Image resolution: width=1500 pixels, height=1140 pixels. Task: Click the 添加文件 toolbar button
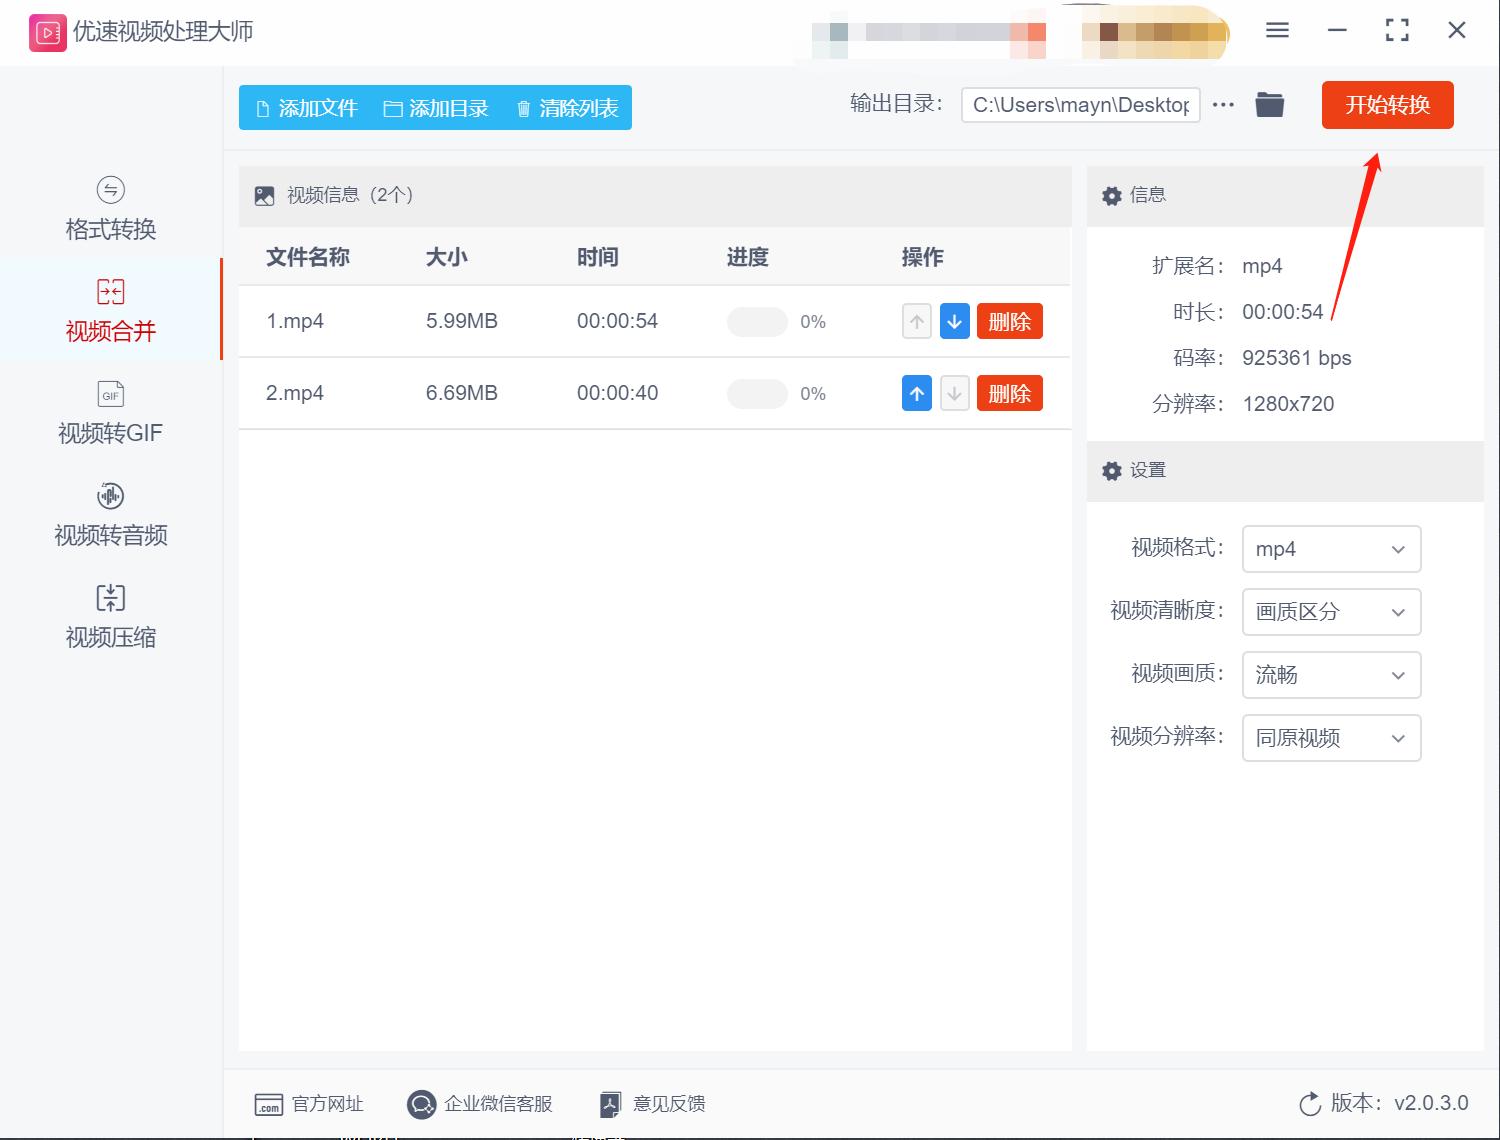(x=306, y=107)
